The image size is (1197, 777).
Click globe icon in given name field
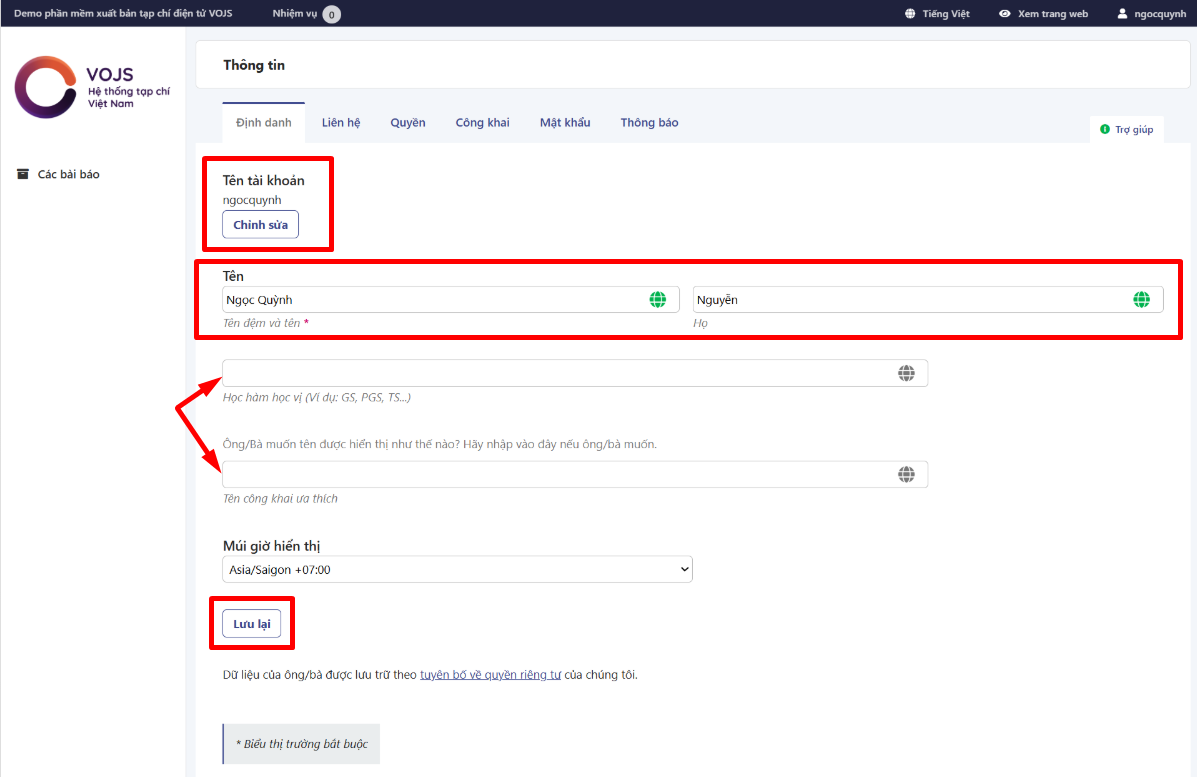[657, 300]
